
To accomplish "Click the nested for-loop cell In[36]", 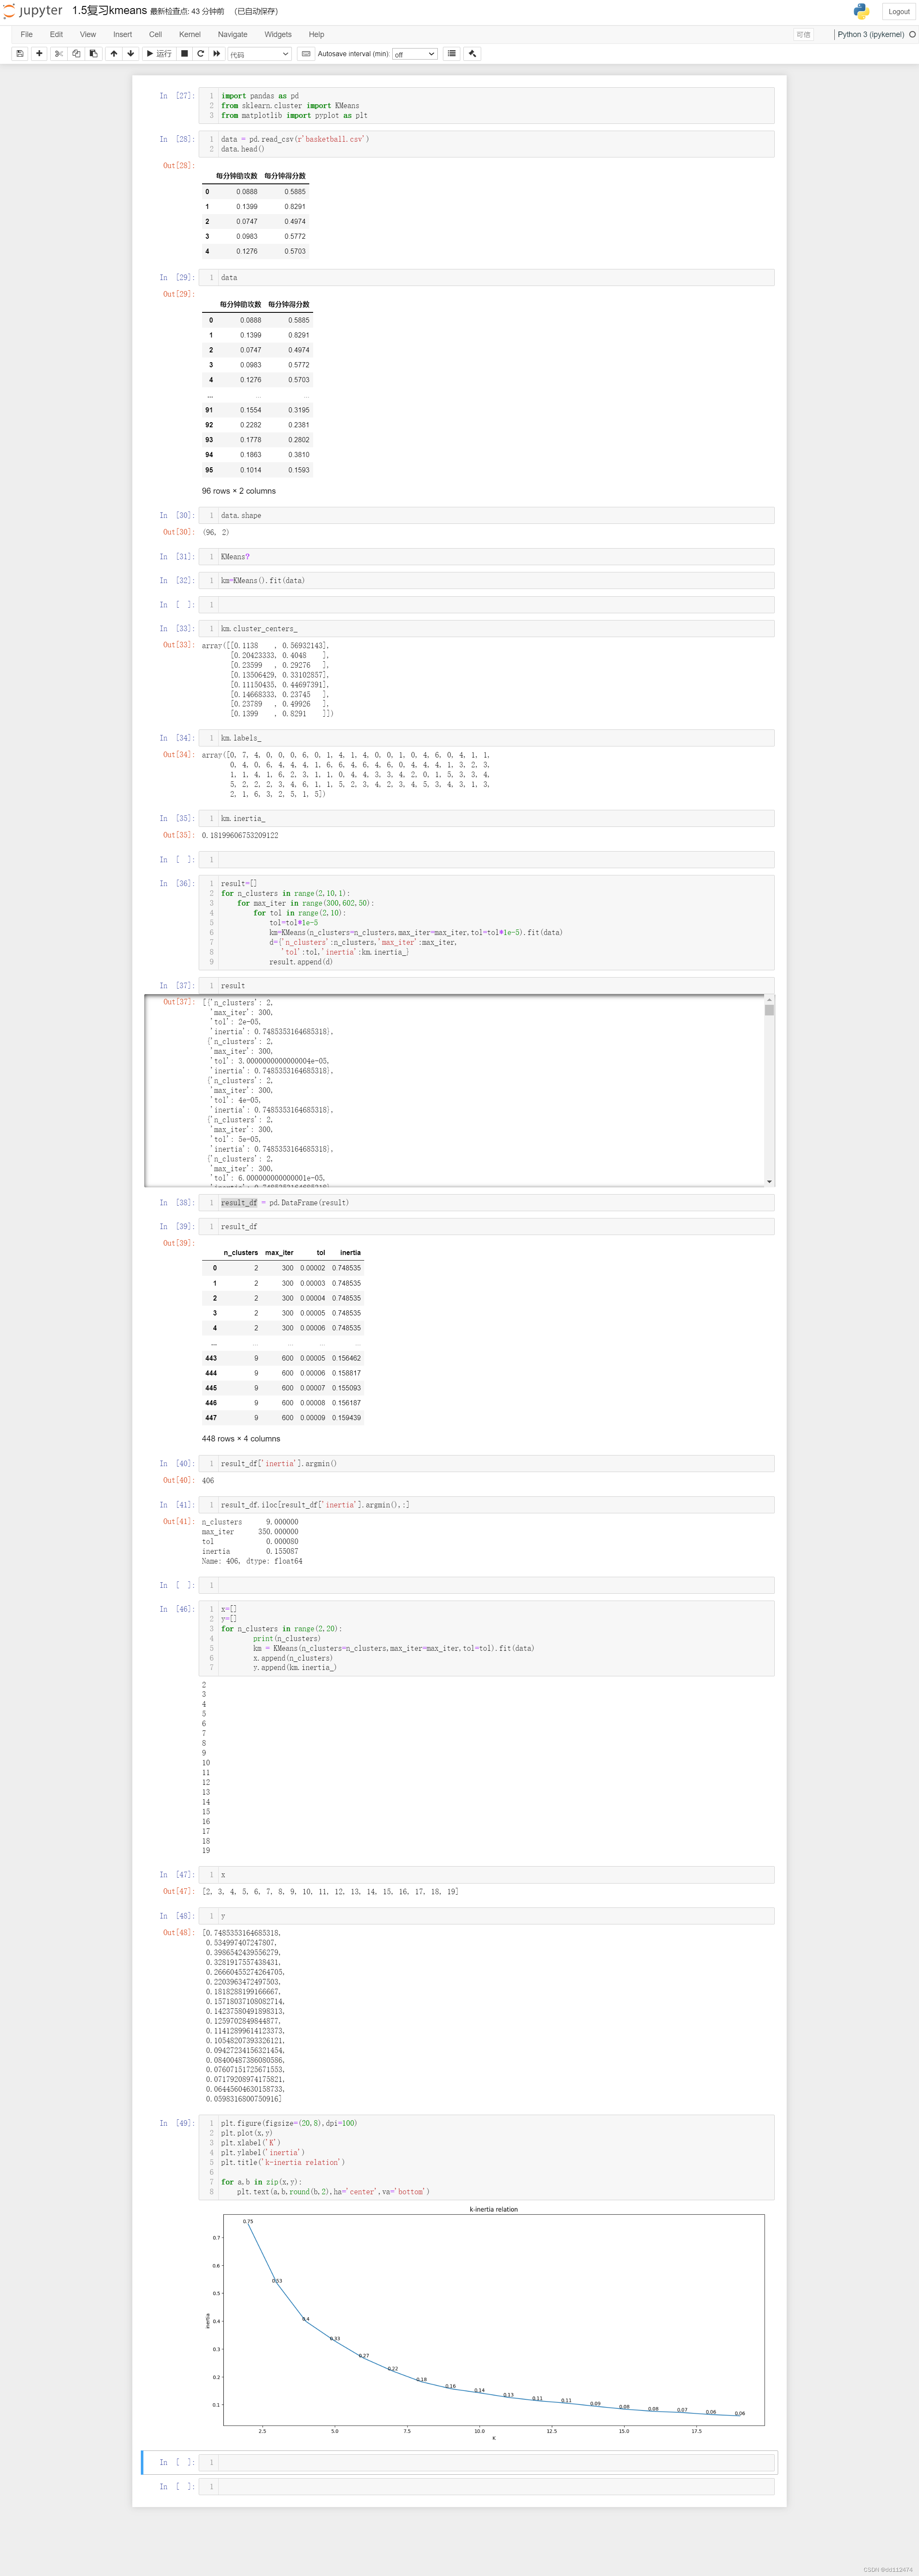I will 486,923.
